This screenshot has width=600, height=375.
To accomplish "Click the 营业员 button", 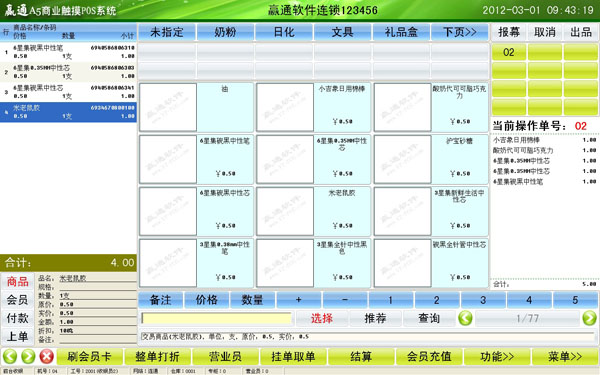I will [225, 357].
